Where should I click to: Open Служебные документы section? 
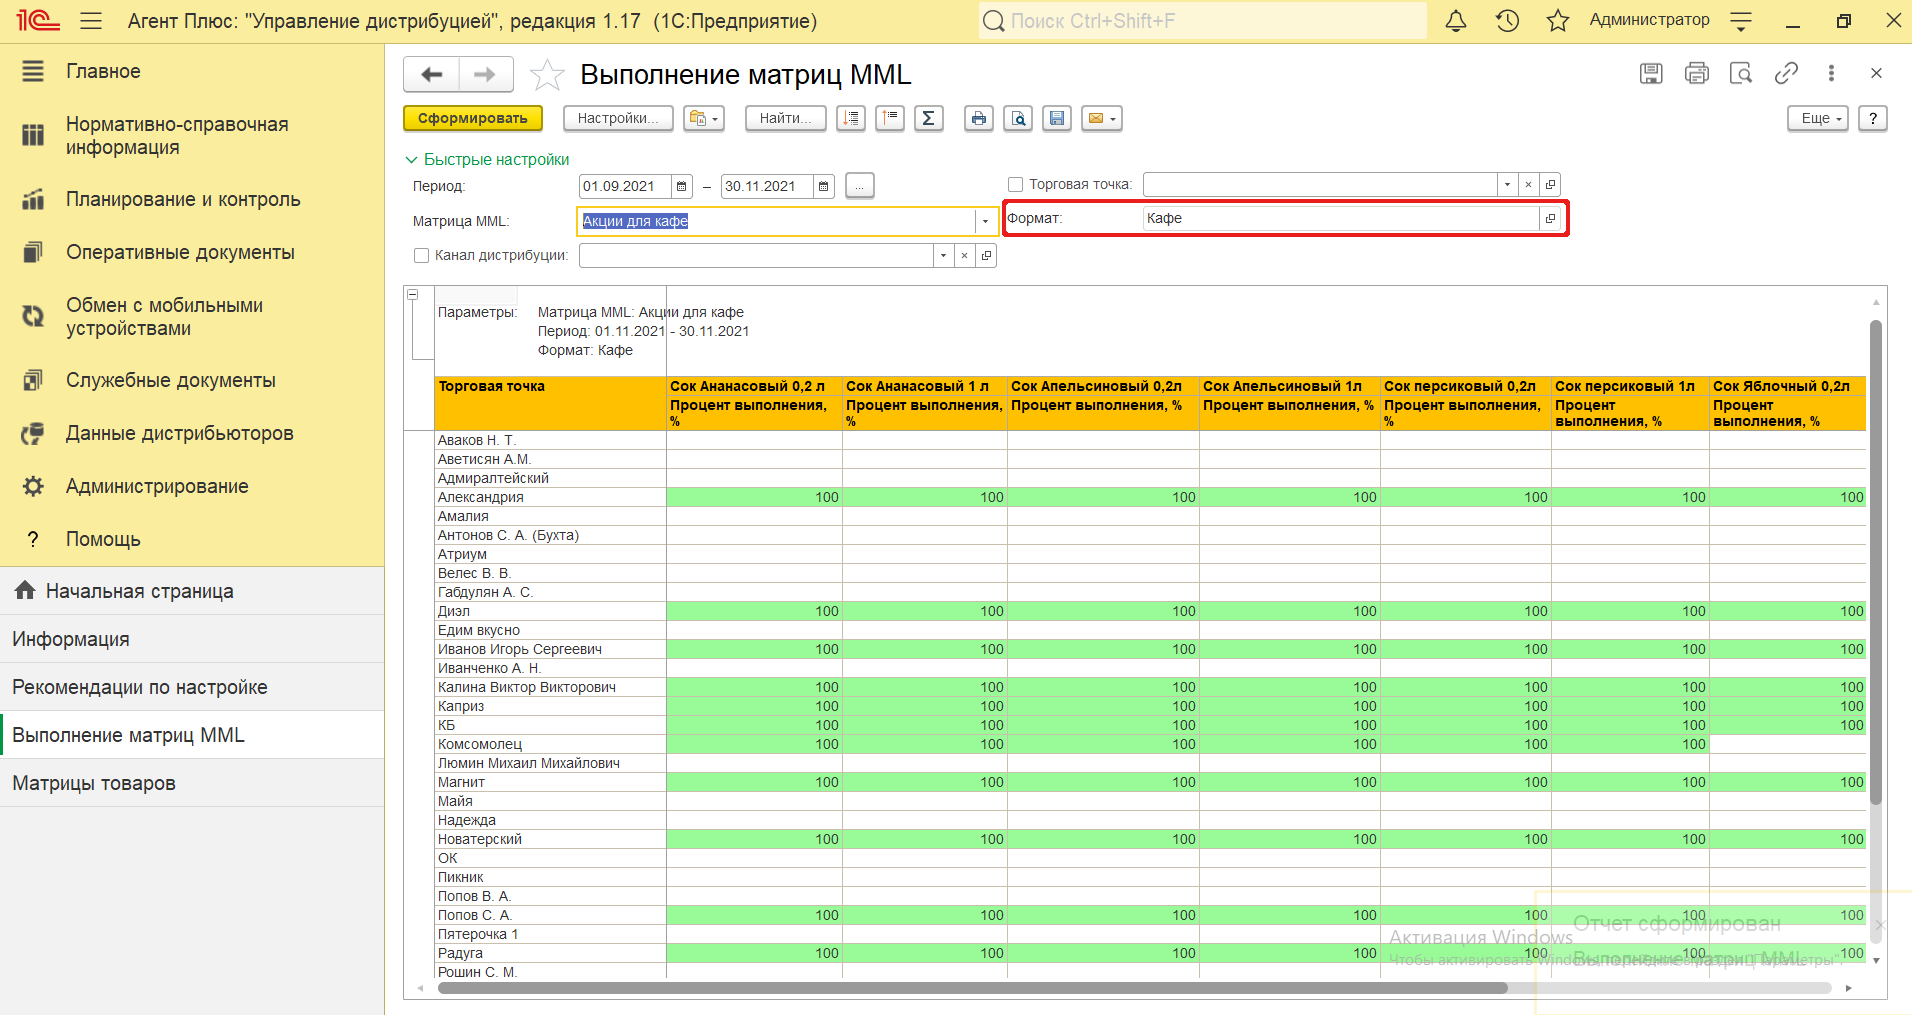[x=171, y=380]
